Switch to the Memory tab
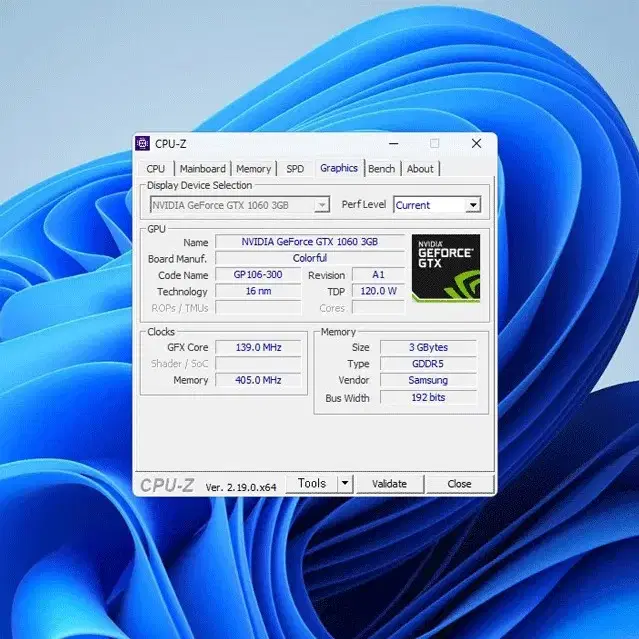This screenshot has height=639, width=639. [x=253, y=169]
